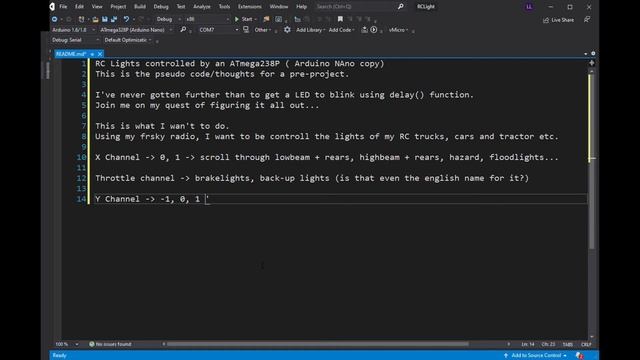Click line 10 text 'X Channel'

[118, 157]
